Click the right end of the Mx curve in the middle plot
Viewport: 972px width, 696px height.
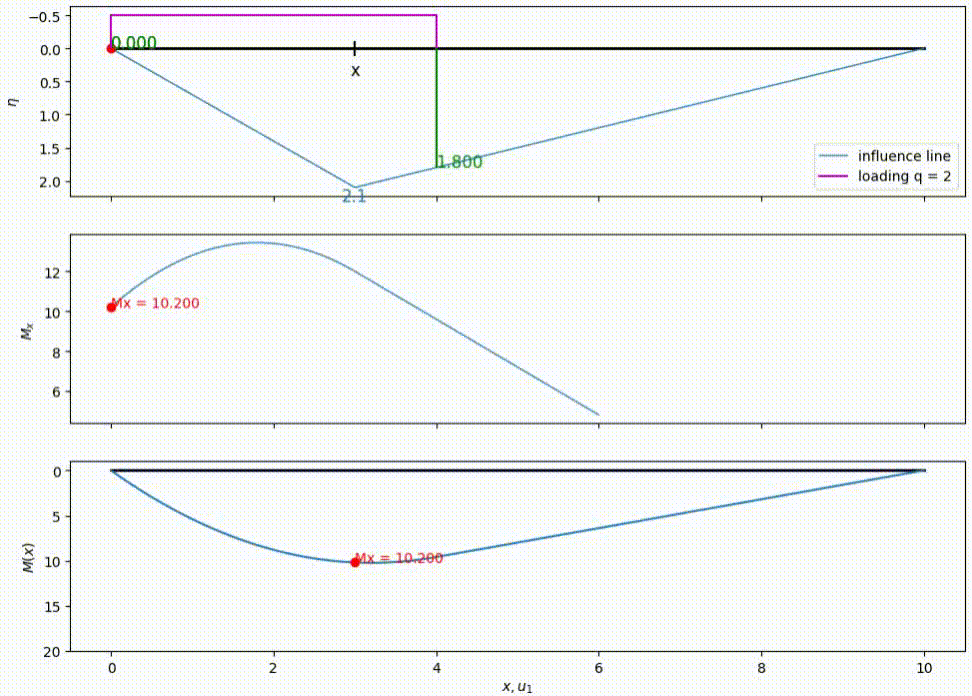pos(598,414)
